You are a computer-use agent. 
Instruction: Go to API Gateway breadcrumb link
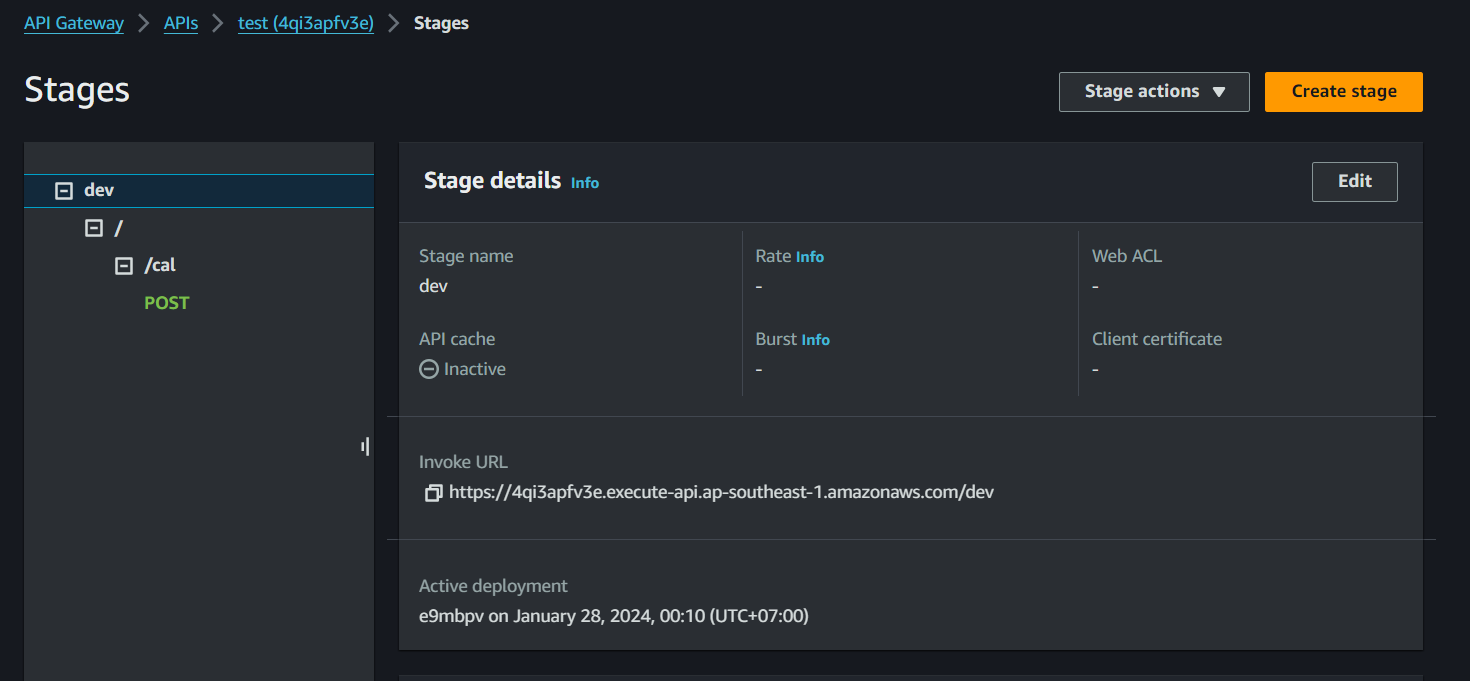coord(74,23)
